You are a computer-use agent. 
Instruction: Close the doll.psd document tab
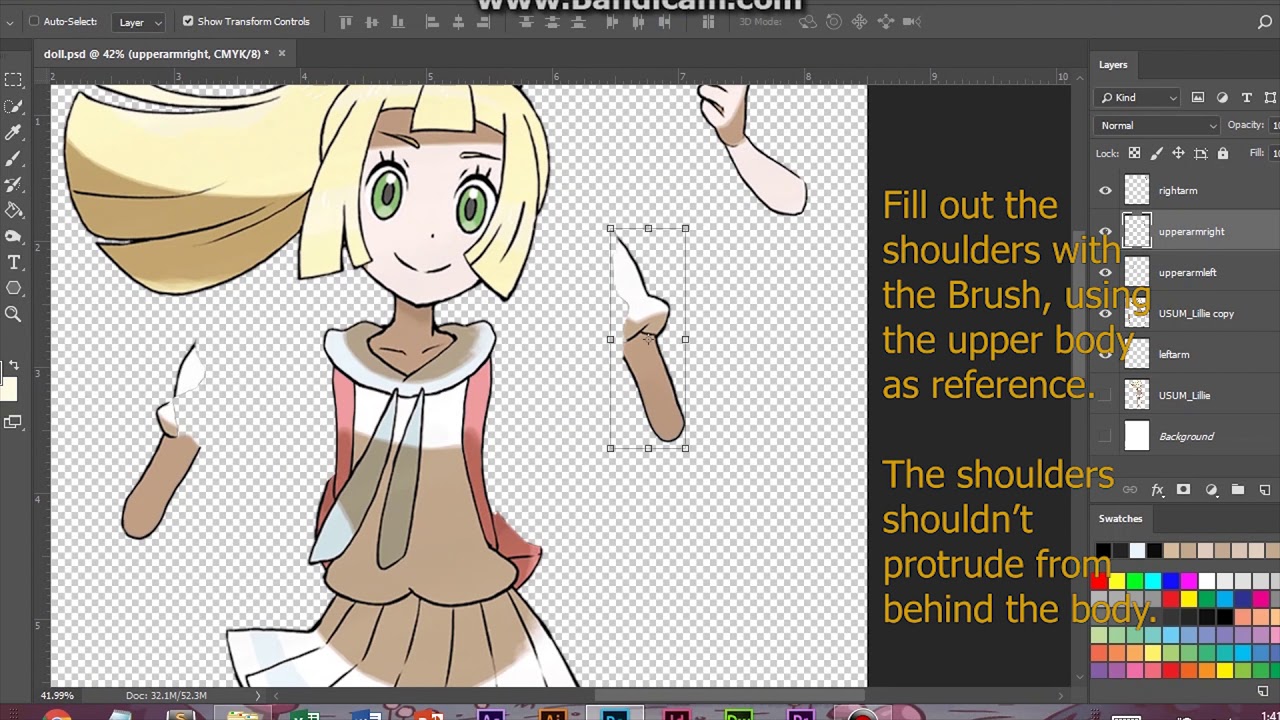click(281, 54)
